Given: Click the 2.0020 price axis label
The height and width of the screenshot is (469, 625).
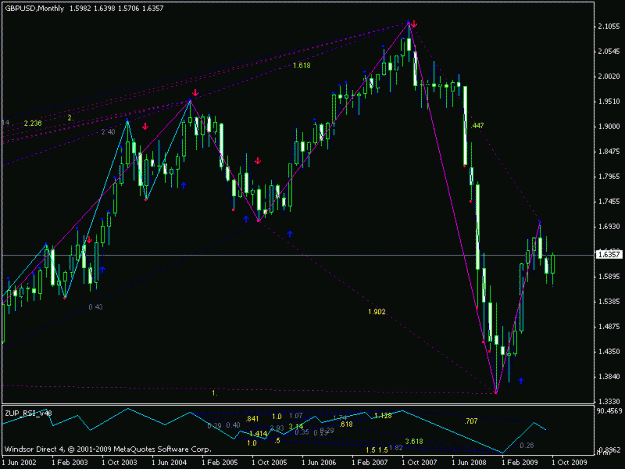Looking at the screenshot, I should (x=609, y=77).
